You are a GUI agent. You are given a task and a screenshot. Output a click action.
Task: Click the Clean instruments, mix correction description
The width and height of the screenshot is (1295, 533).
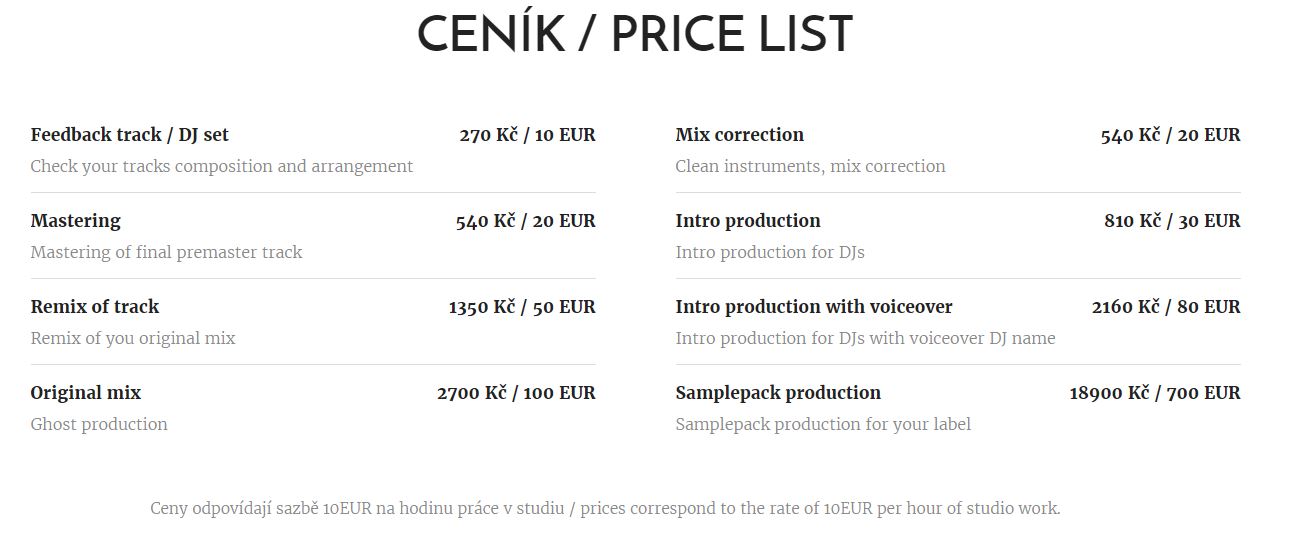(810, 167)
